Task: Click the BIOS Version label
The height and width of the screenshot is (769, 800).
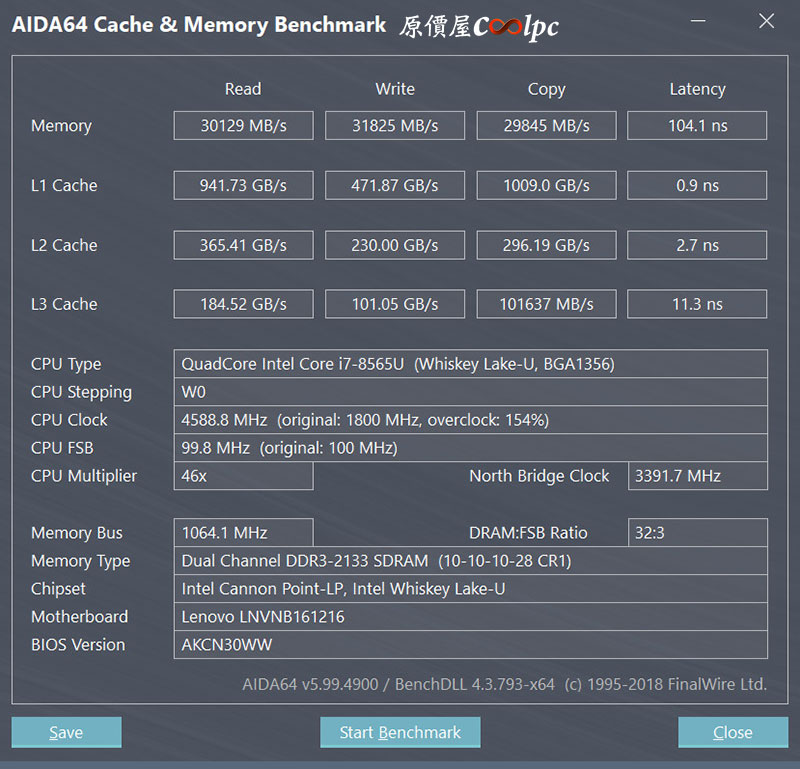Action: [78, 645]
